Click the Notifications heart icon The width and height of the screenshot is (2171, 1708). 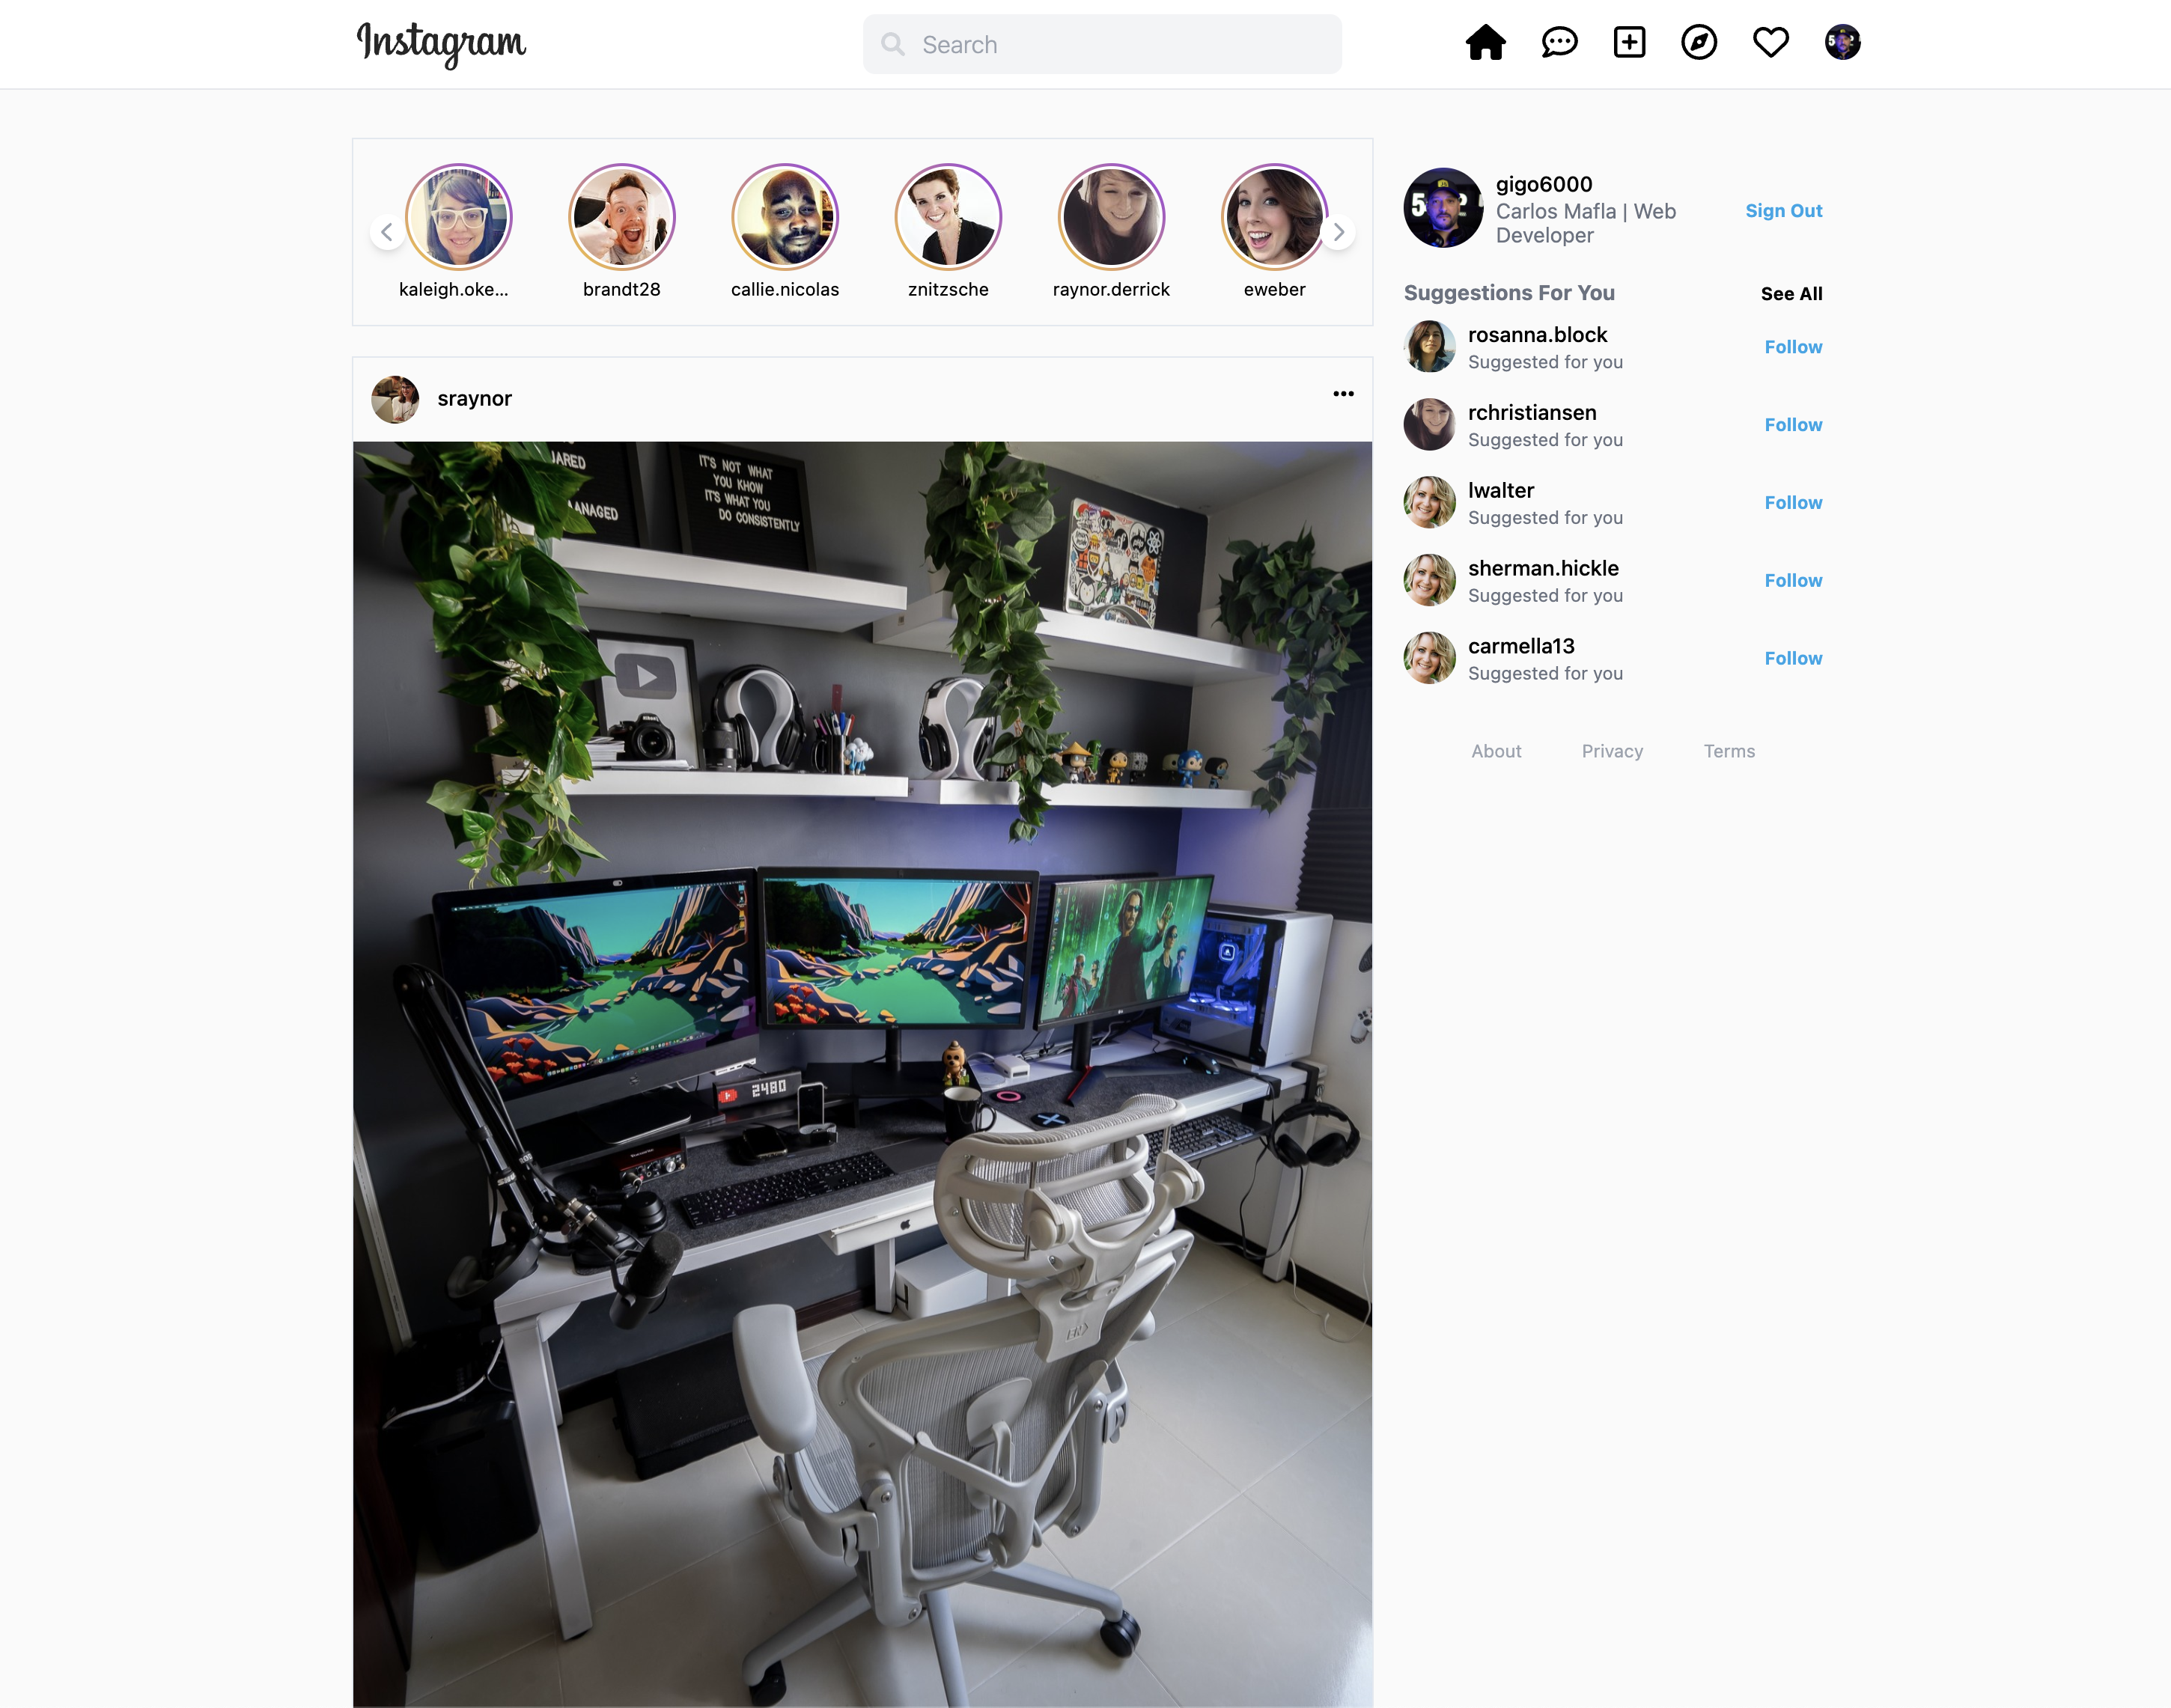pos(1773,43)
